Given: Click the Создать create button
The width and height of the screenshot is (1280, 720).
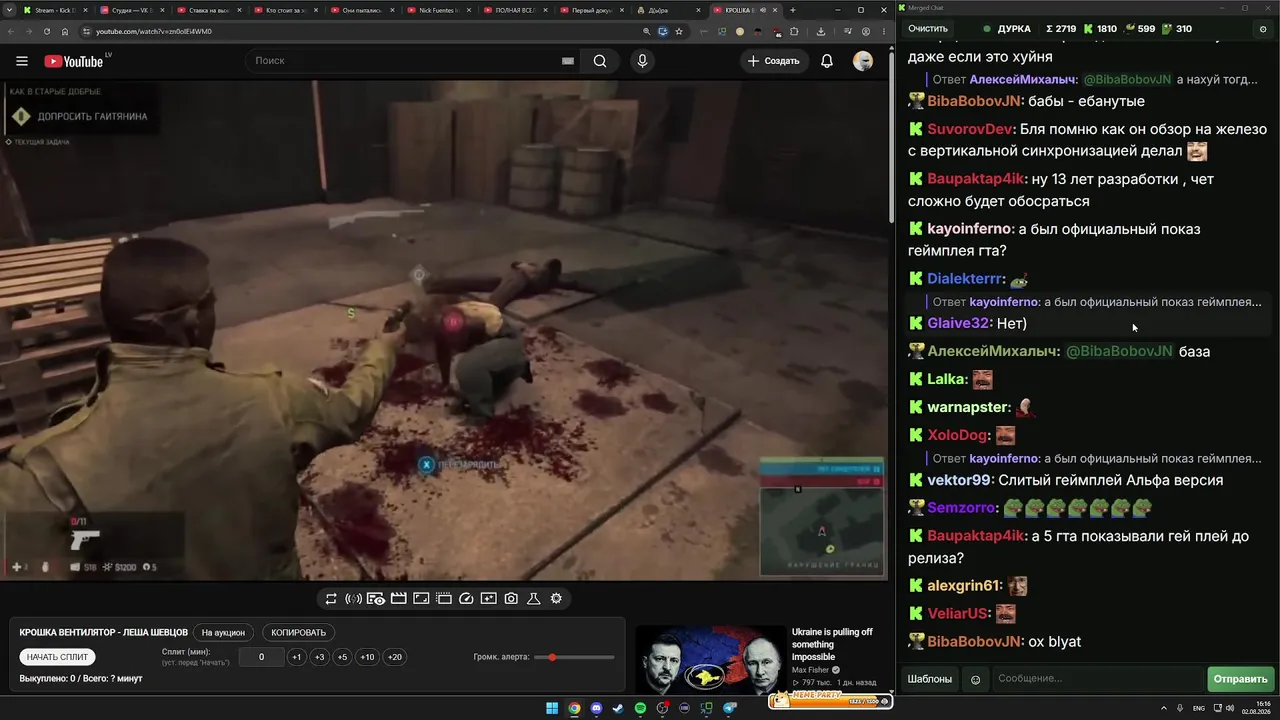Looking at the screenshot, I should coord(773,61).
